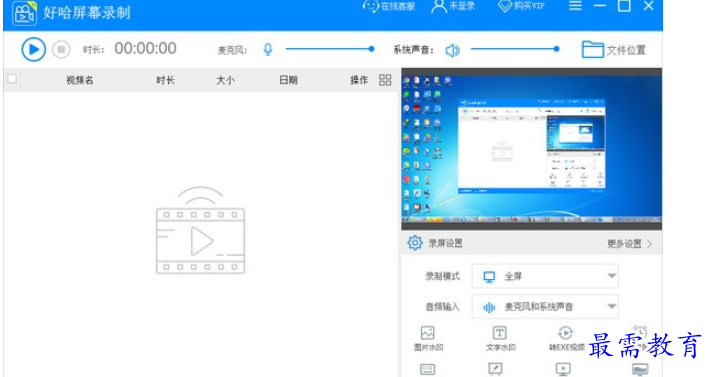Open the main hamburger menu
This screenshot has width=710, height=377.
576,6
